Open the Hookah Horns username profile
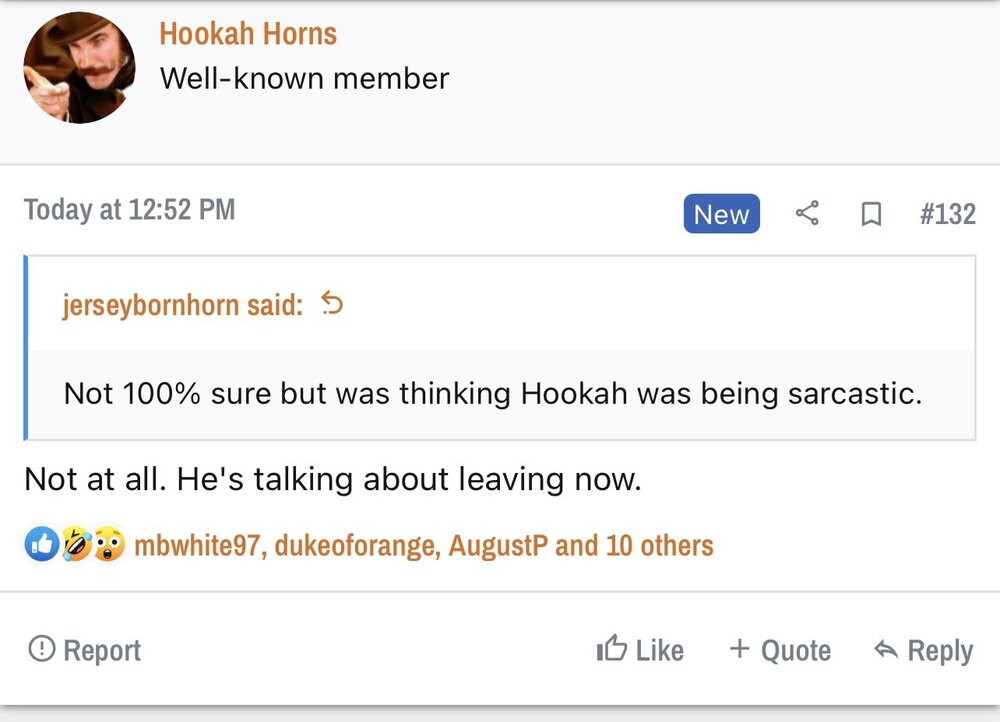 click(x=248, y=34)
